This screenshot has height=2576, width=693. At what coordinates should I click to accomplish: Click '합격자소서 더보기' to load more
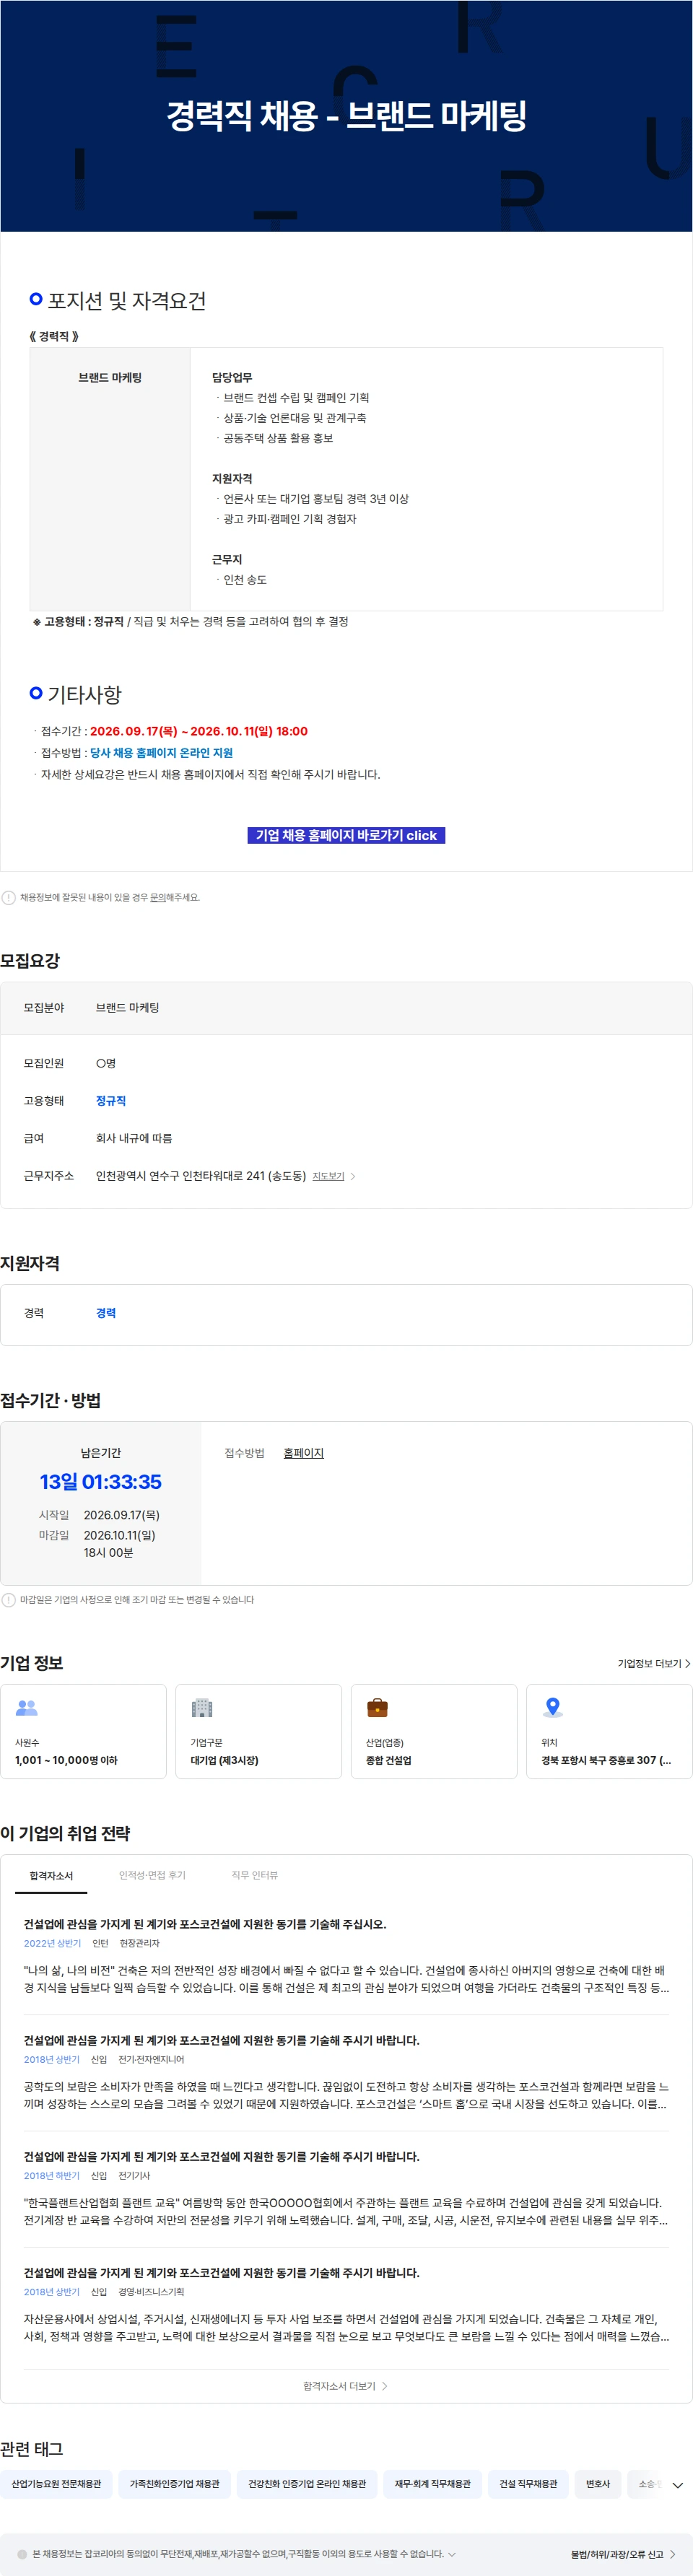tap(346, 2386)
